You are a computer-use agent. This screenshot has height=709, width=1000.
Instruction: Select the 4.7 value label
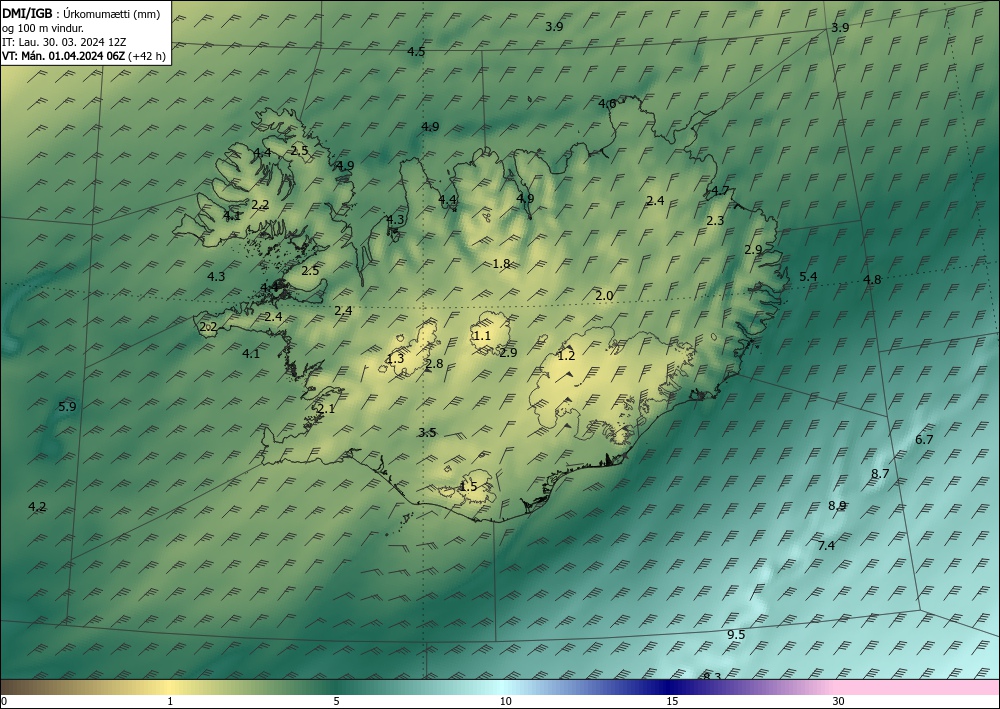coord(720,191)
